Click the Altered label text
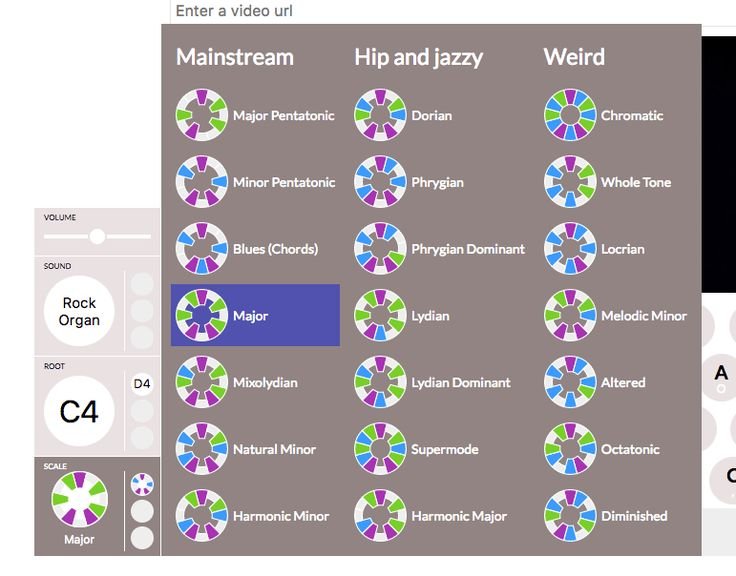Screen dimensions: 736x576 [623, 383]
